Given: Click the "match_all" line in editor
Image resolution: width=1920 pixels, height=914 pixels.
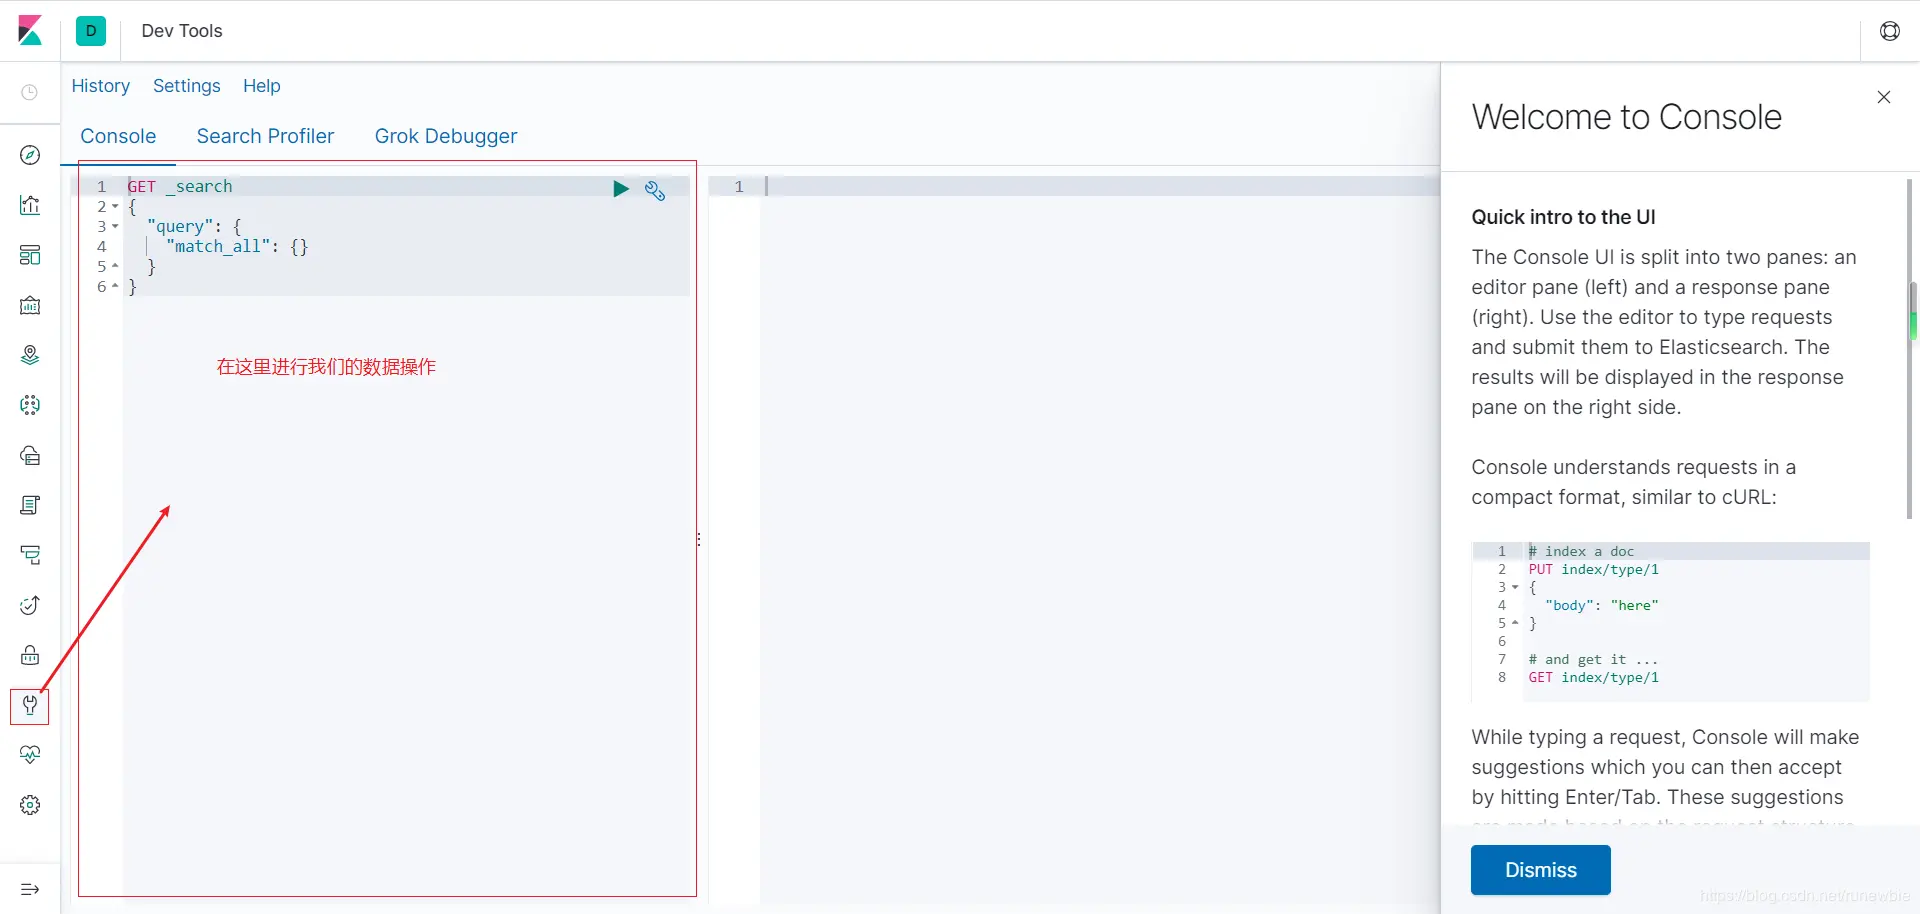Looking at the screenshot, I should pos(237,247).
